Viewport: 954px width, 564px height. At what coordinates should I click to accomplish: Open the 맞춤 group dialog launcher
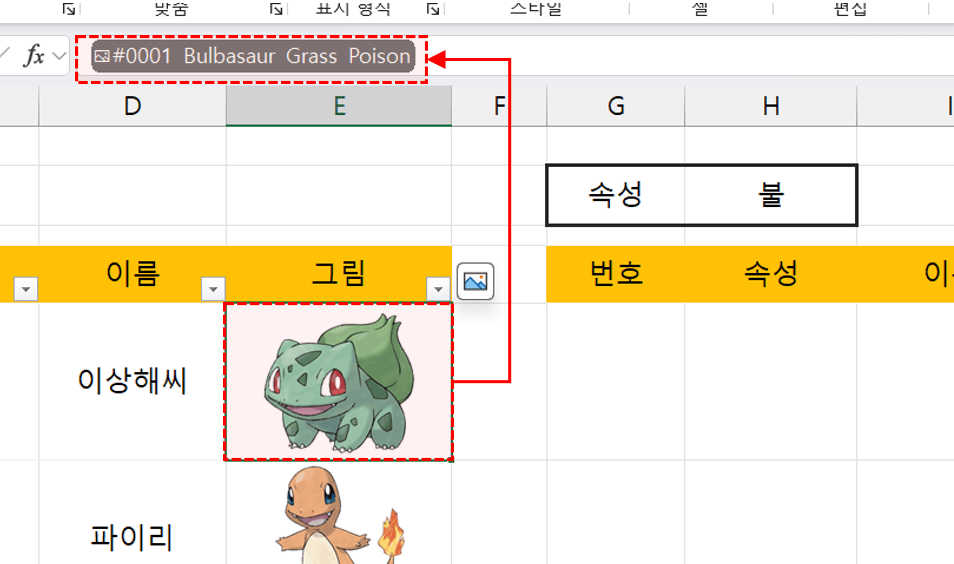[x=276, y=9]
